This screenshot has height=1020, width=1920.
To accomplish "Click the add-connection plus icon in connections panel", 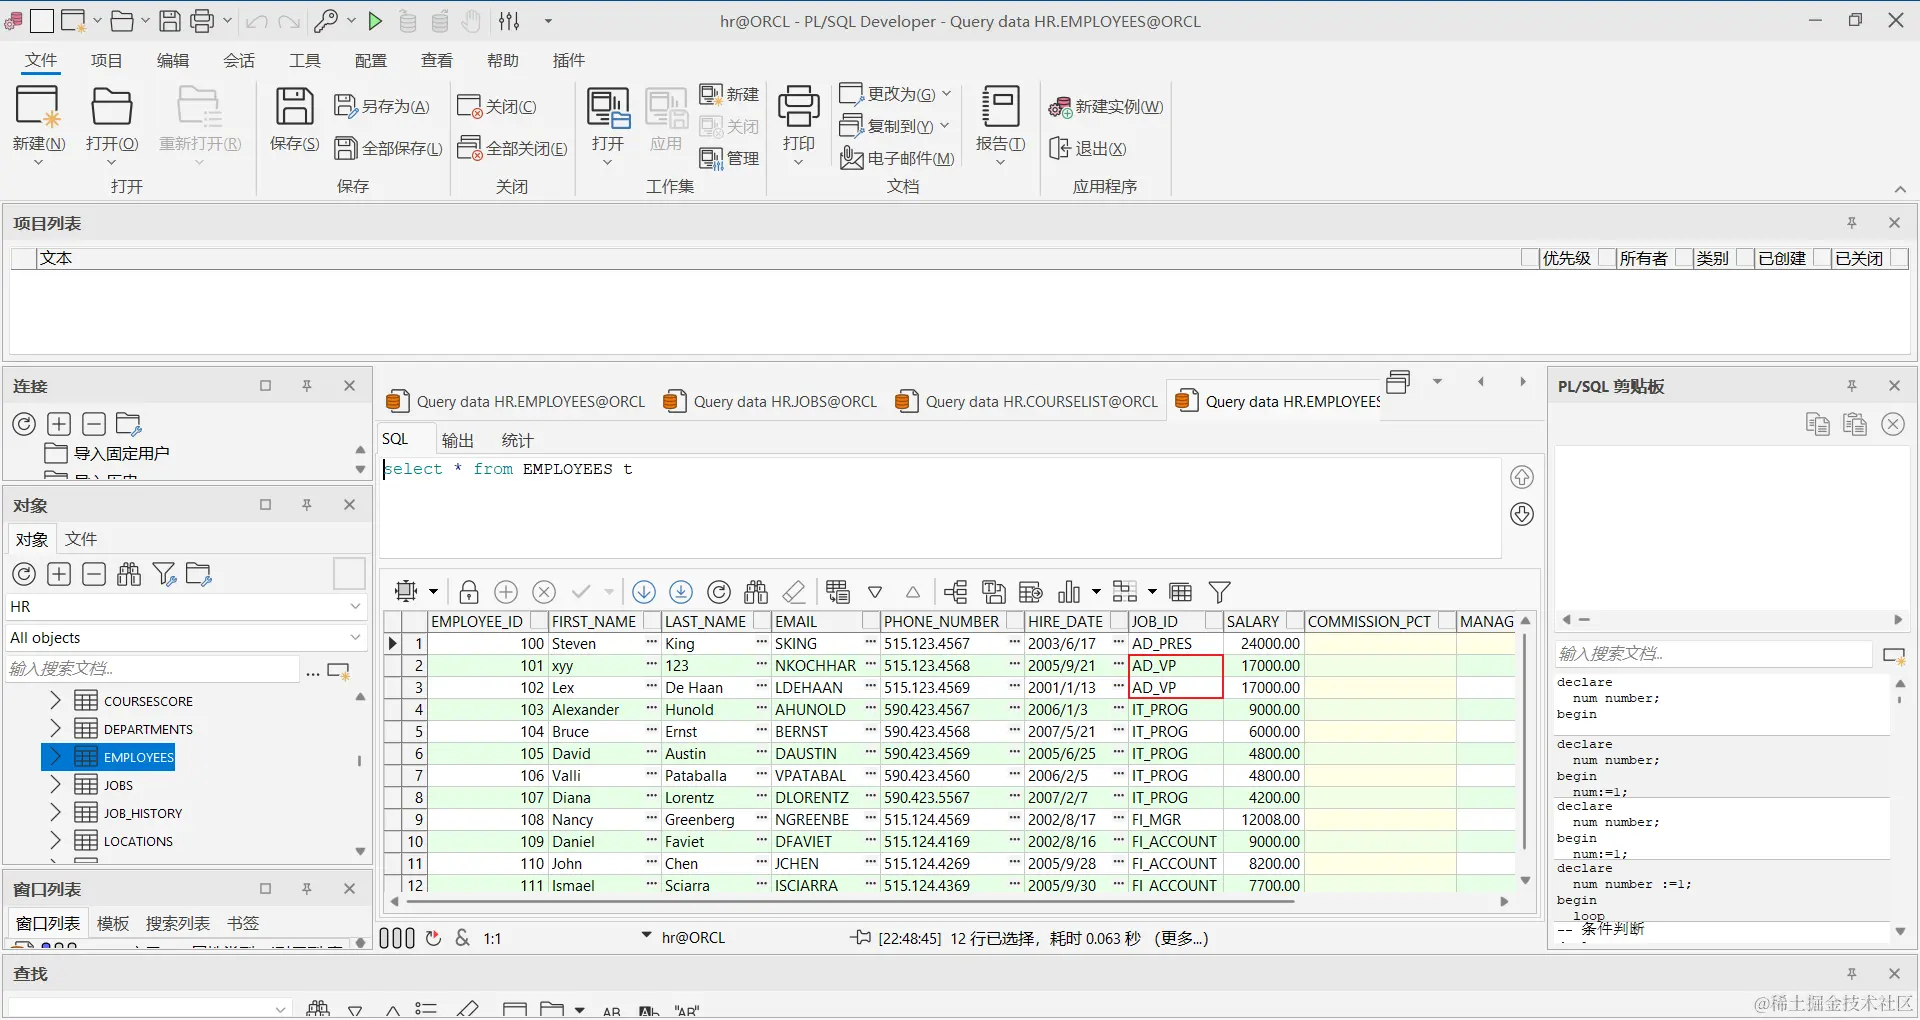I will pyautogui.click(x=59, y=424).
